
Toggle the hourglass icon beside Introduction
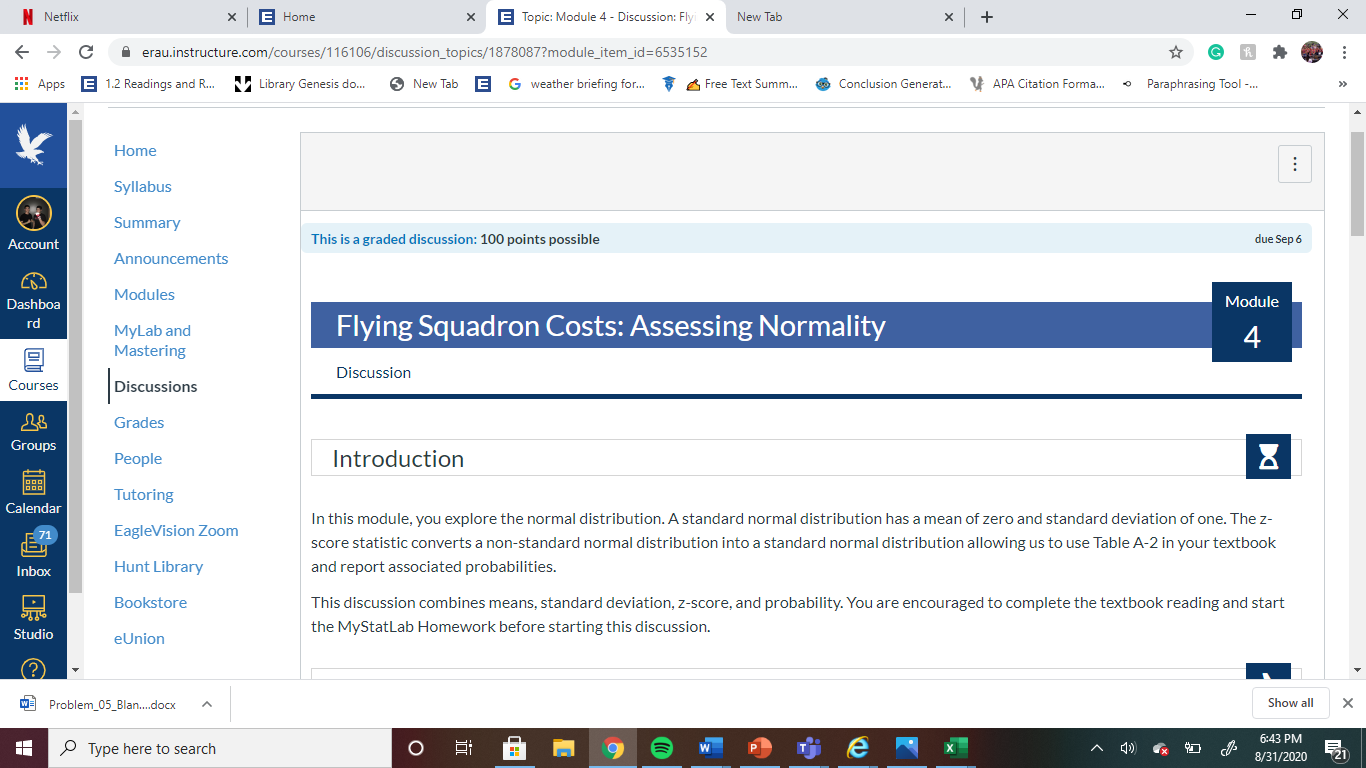[x=1268, y=456]
